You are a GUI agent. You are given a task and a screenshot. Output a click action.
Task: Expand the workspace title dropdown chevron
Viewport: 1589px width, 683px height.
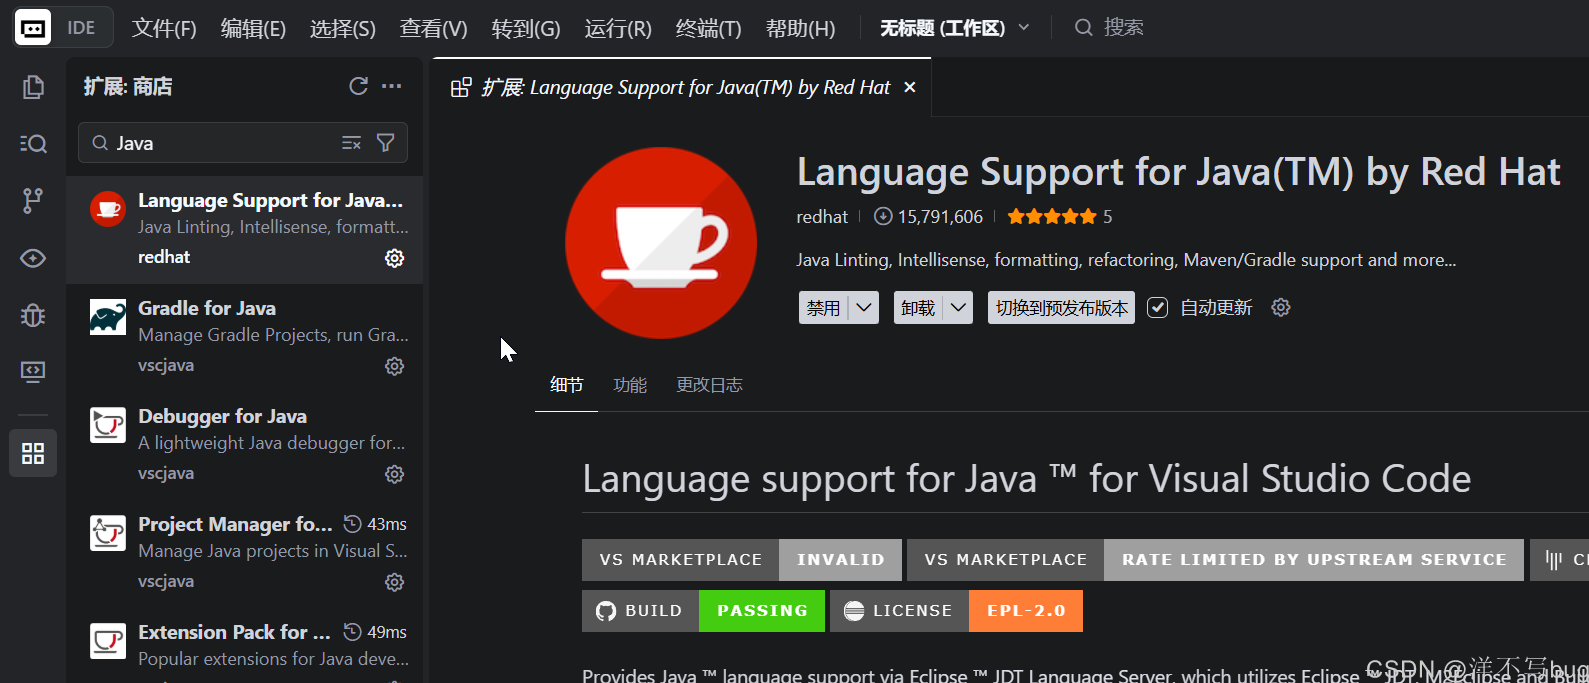[1024, 27]
